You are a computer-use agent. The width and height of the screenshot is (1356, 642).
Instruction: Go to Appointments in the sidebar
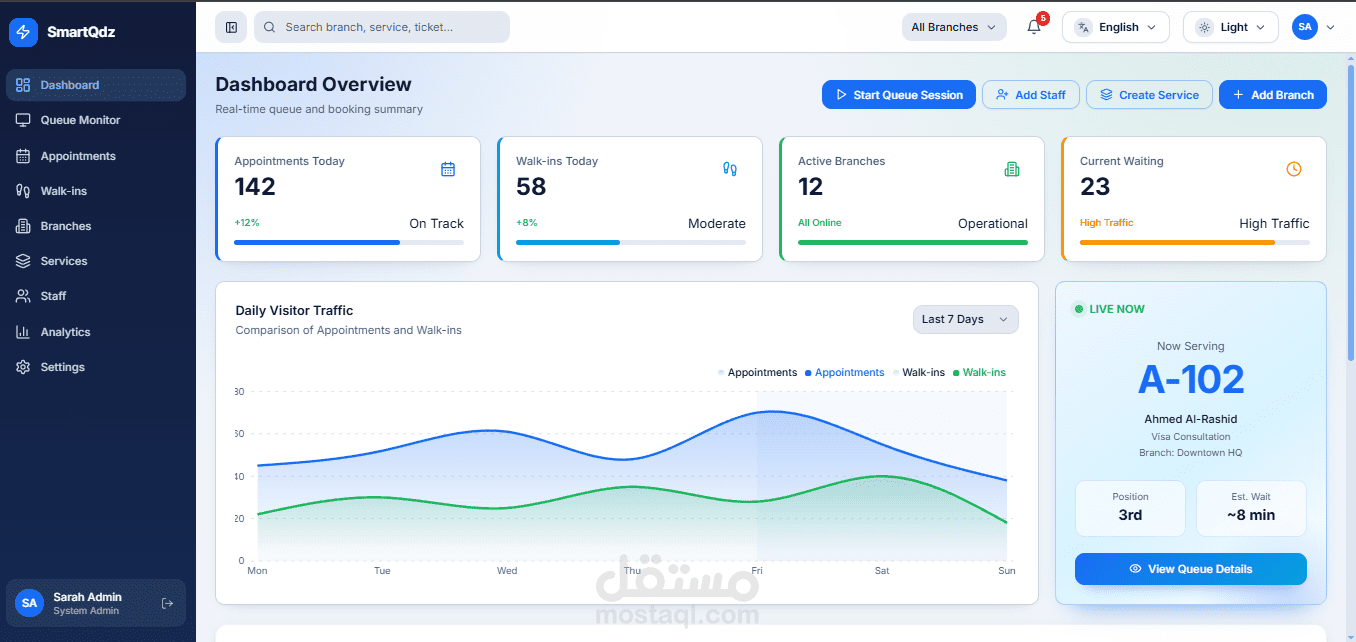point(96,156)
